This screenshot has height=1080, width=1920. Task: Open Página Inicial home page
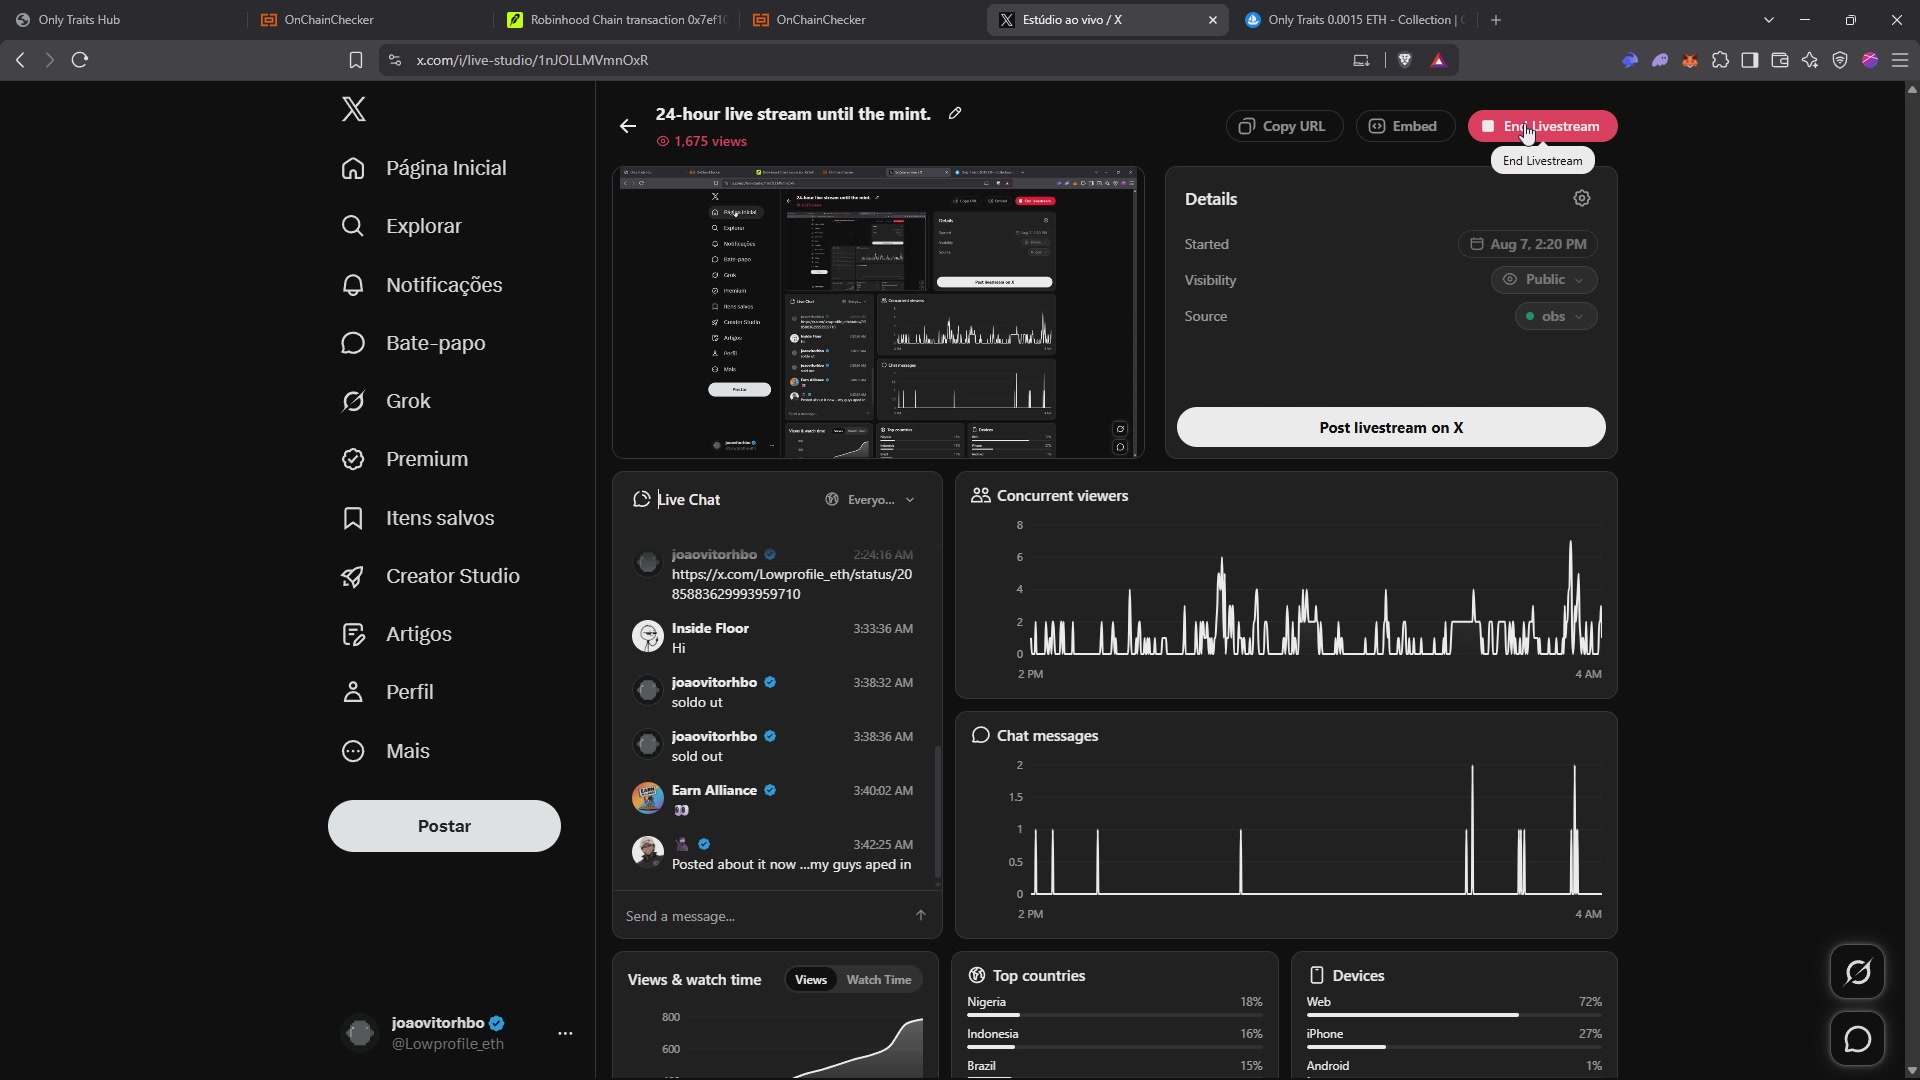pyautogui.click(x=424, y=168)
